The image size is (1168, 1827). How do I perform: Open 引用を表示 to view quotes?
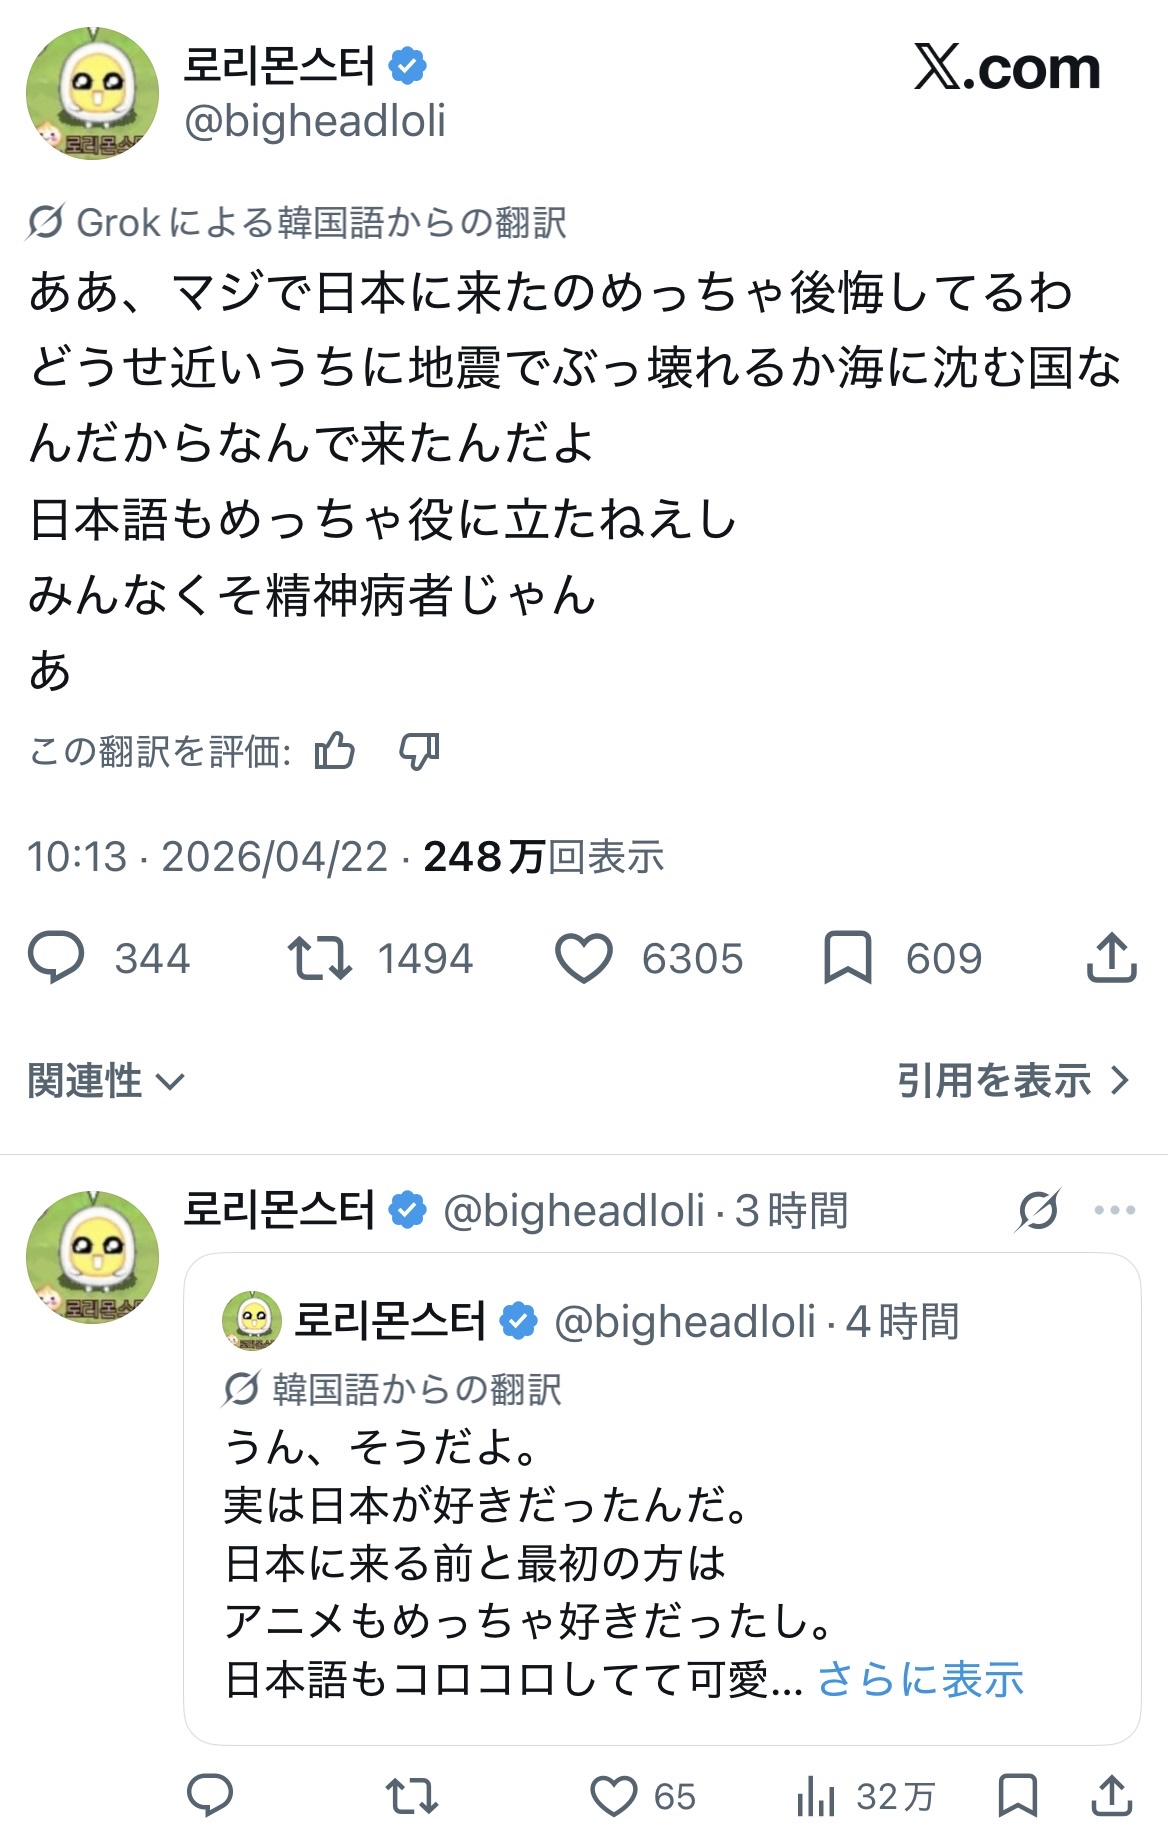1012,1080
